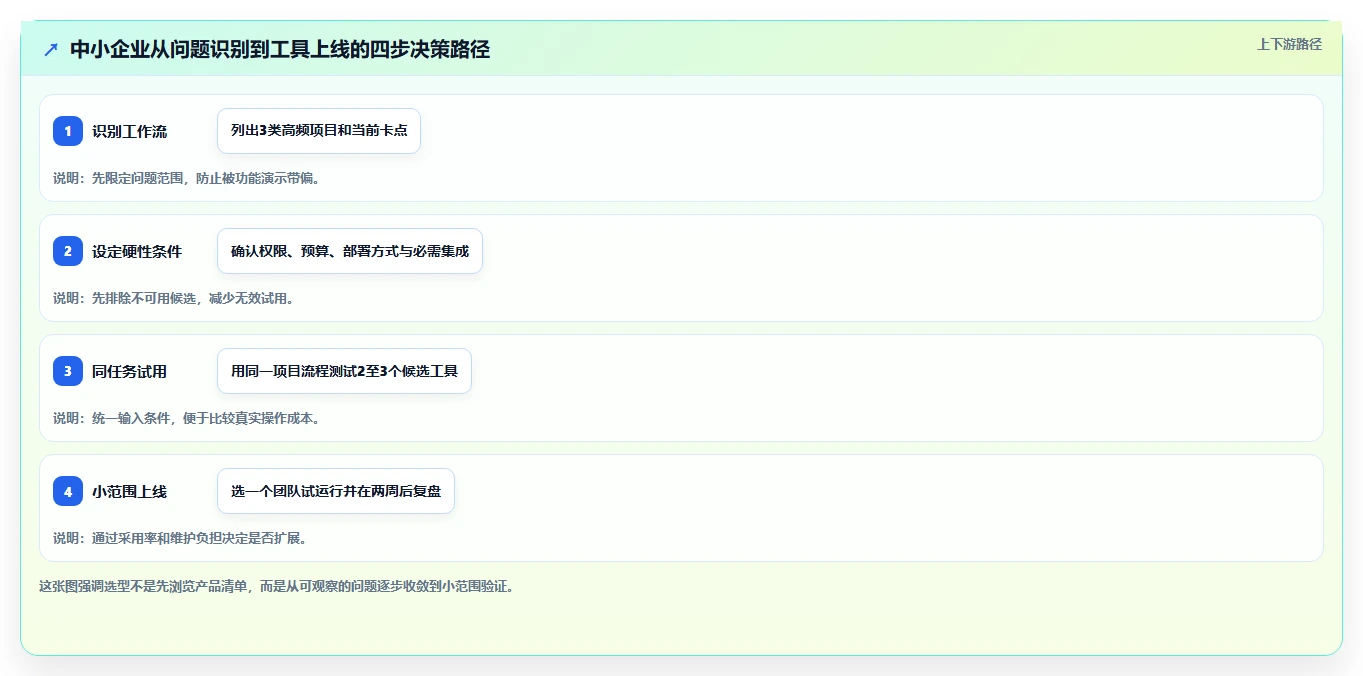
Task: Select the 列出3类高频项目和当前卡点 chip
Action: (319, 131)
